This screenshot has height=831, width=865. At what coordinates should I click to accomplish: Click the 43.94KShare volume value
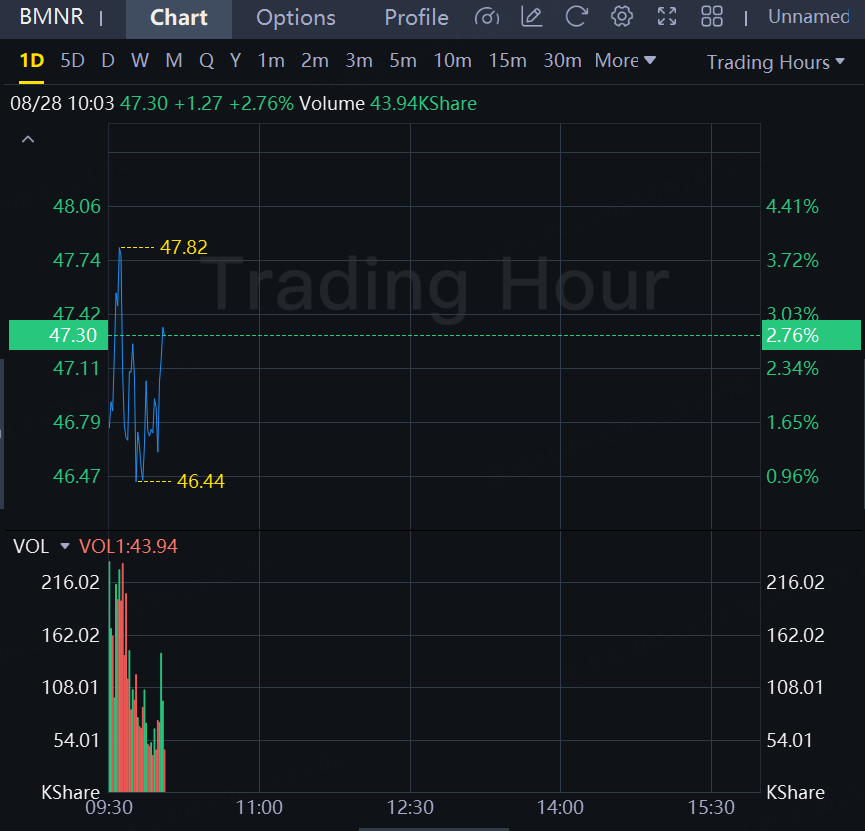[x=423, y=104]
